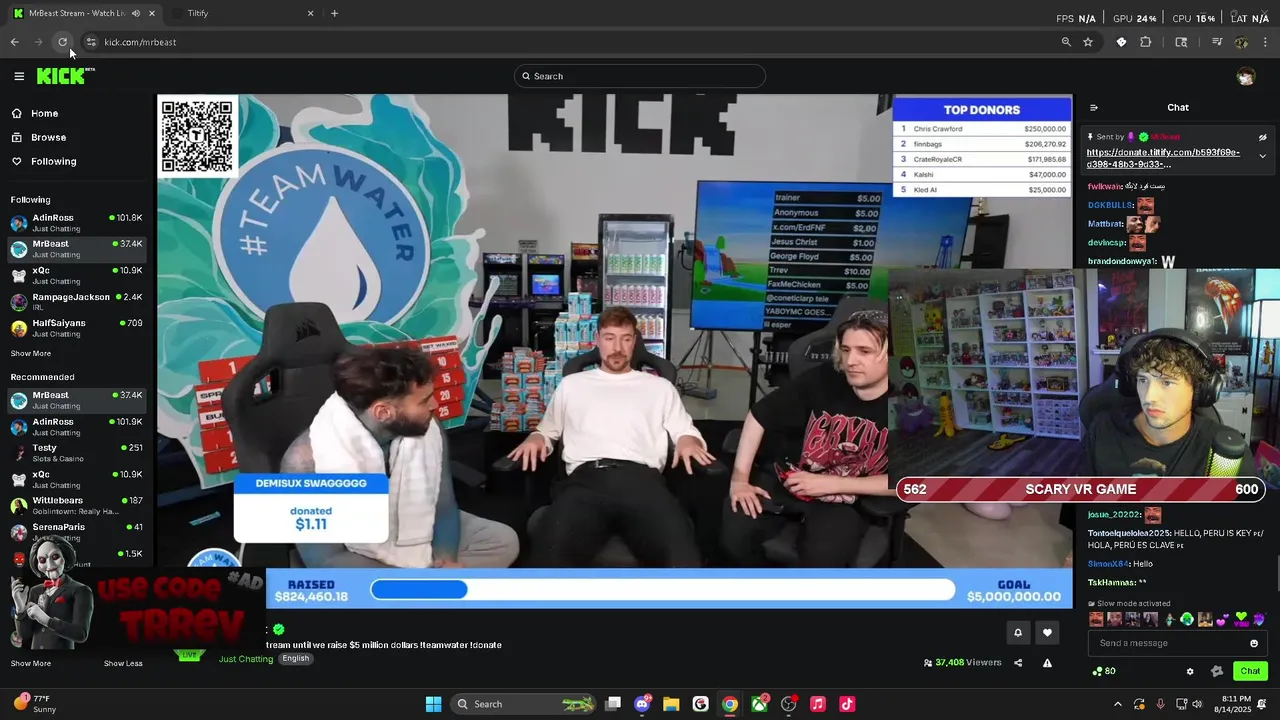
Task: Open AdinRoss channel under Following
Action: point(77,222)
